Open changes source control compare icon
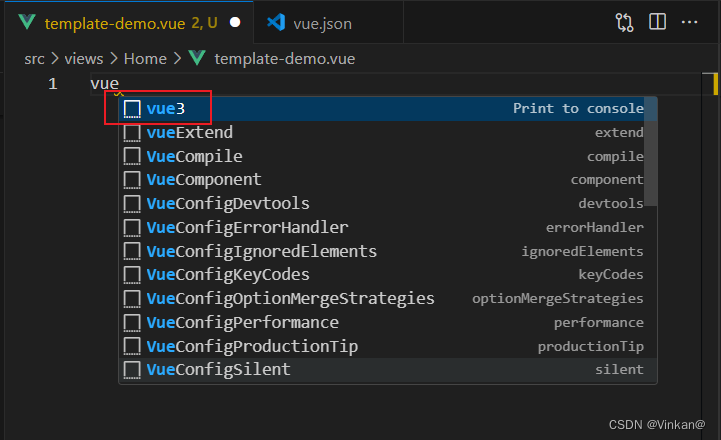The width and height of the screenshot is (721, 440). pyautogui.click(x=624, y=22)
